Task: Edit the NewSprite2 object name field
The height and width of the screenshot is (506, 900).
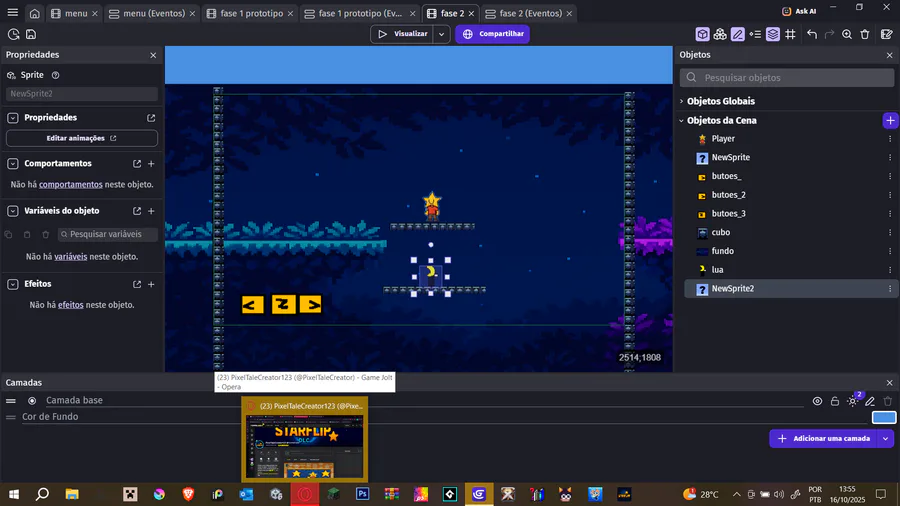Action: [82, 94]
